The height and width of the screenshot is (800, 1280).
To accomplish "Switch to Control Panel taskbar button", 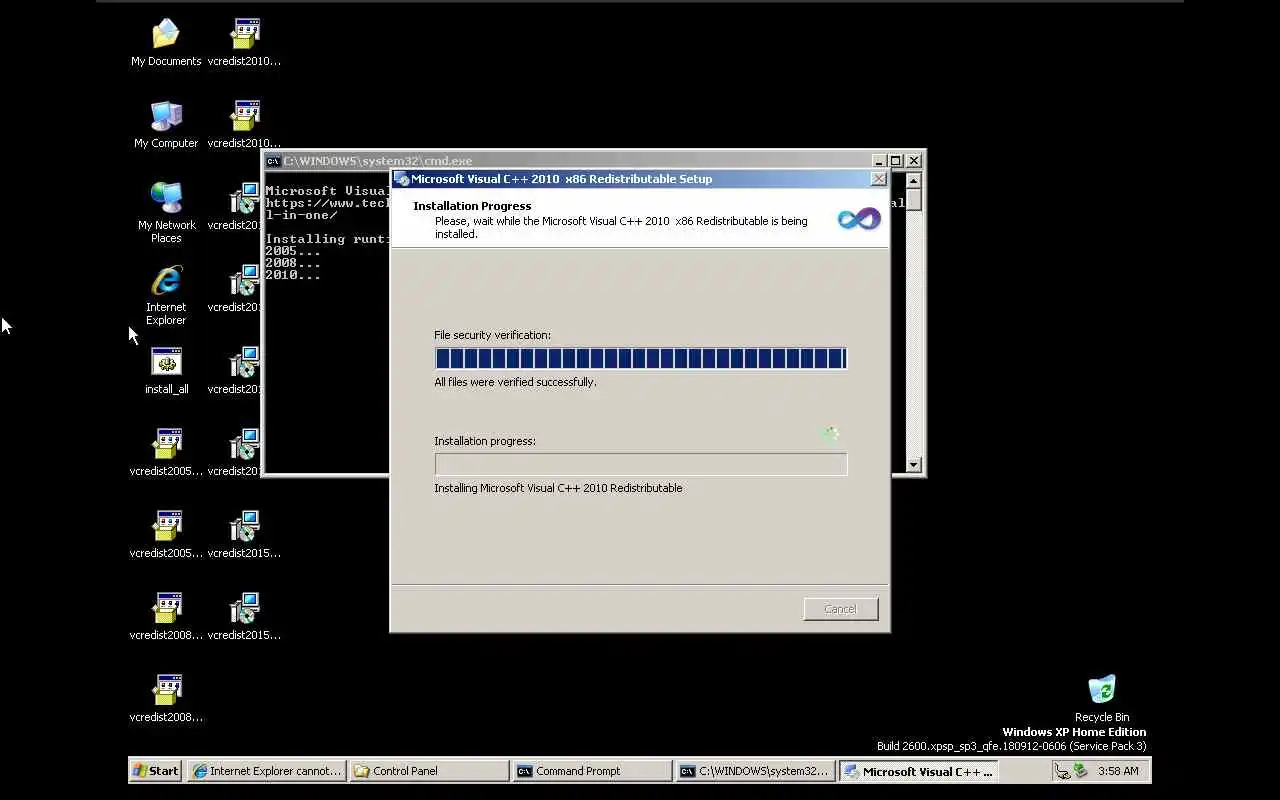I will click(x=429, y=771).
